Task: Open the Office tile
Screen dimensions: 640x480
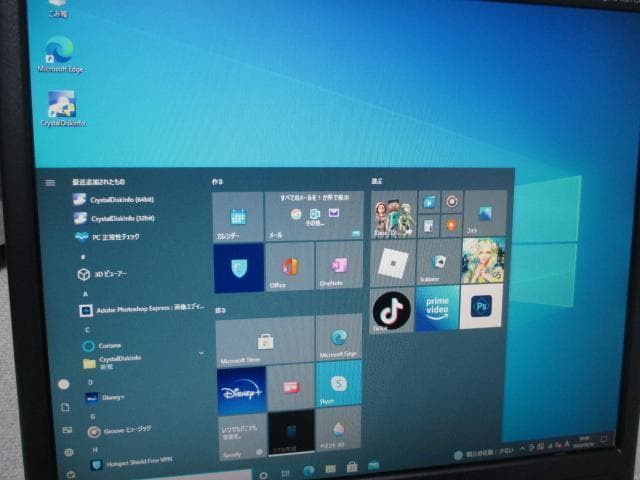Action: pyautogui.click(x=290, y=266)
